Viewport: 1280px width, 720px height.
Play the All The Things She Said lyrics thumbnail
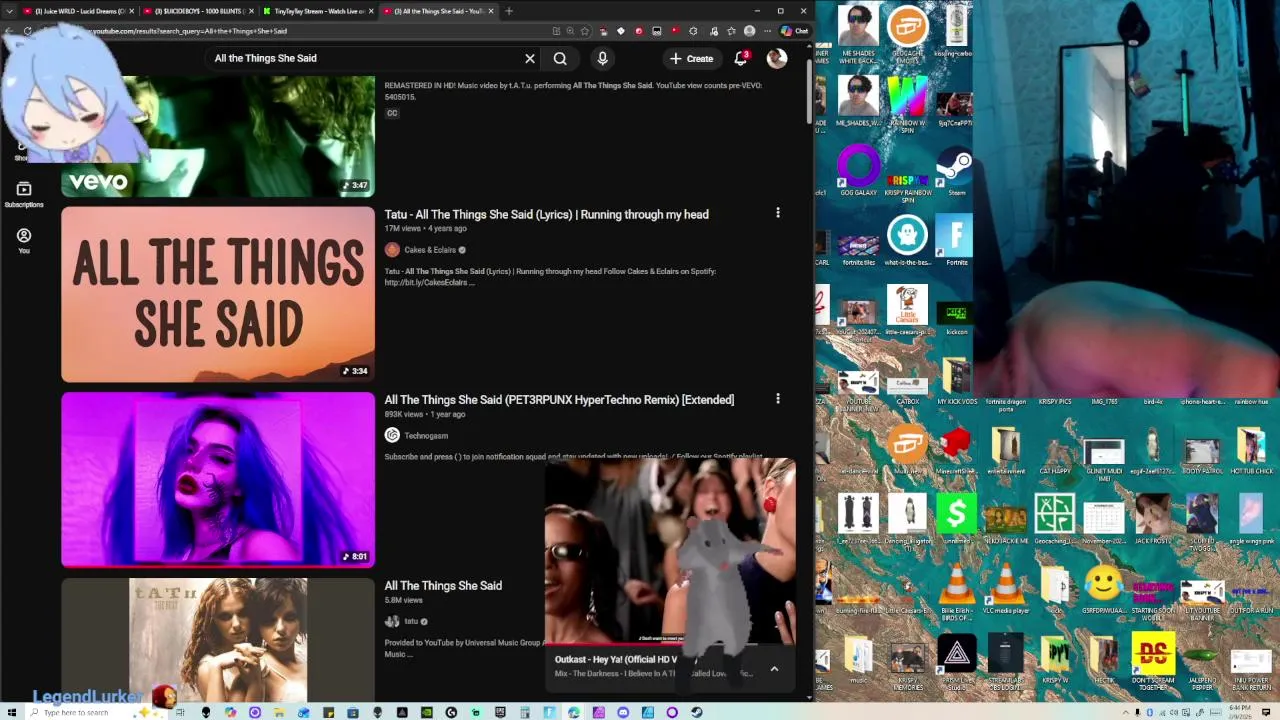pos(218,295)
